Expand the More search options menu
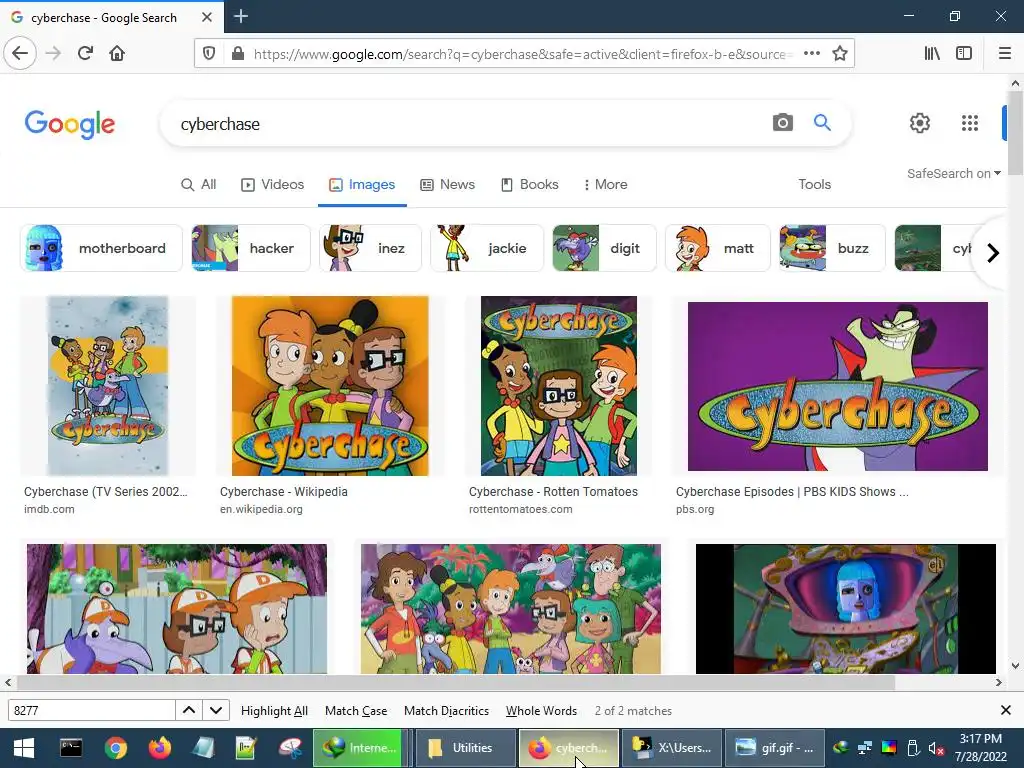 pos(605,185)
